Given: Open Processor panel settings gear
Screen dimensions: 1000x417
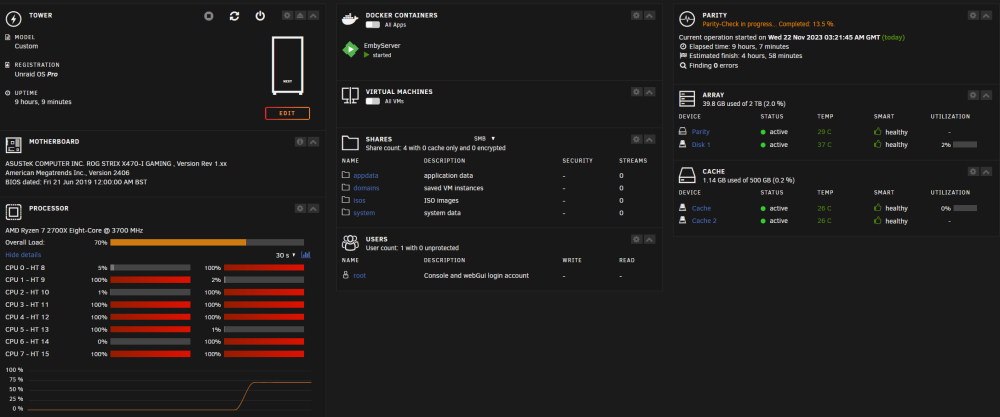Looking at the screenshot, I should [x=300, y=208].
